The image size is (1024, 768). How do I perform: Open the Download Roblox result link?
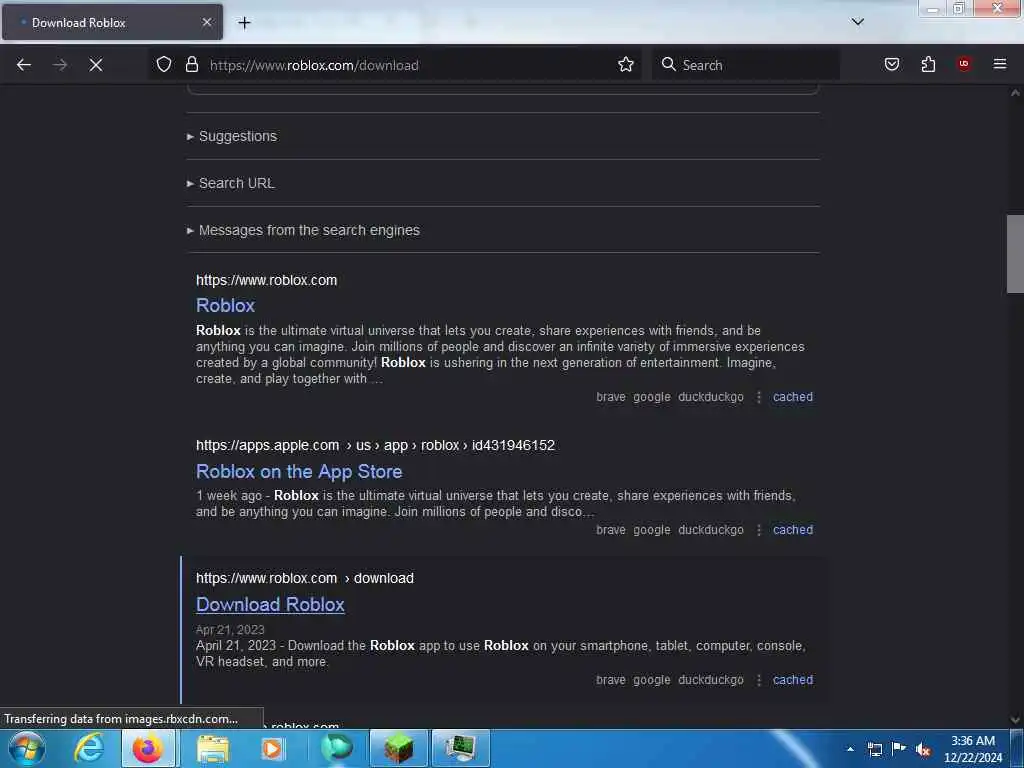click(x=270, y=605)
